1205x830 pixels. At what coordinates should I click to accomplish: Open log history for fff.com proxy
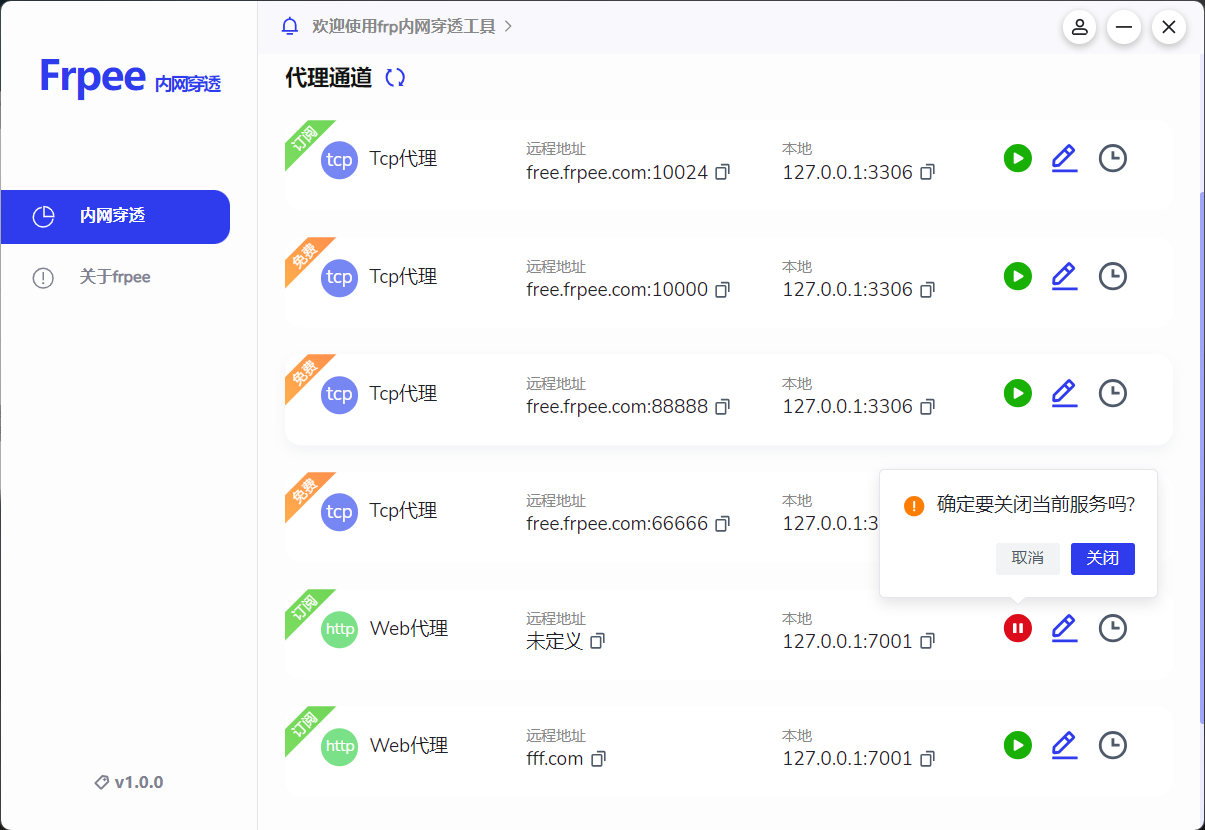1112,745
